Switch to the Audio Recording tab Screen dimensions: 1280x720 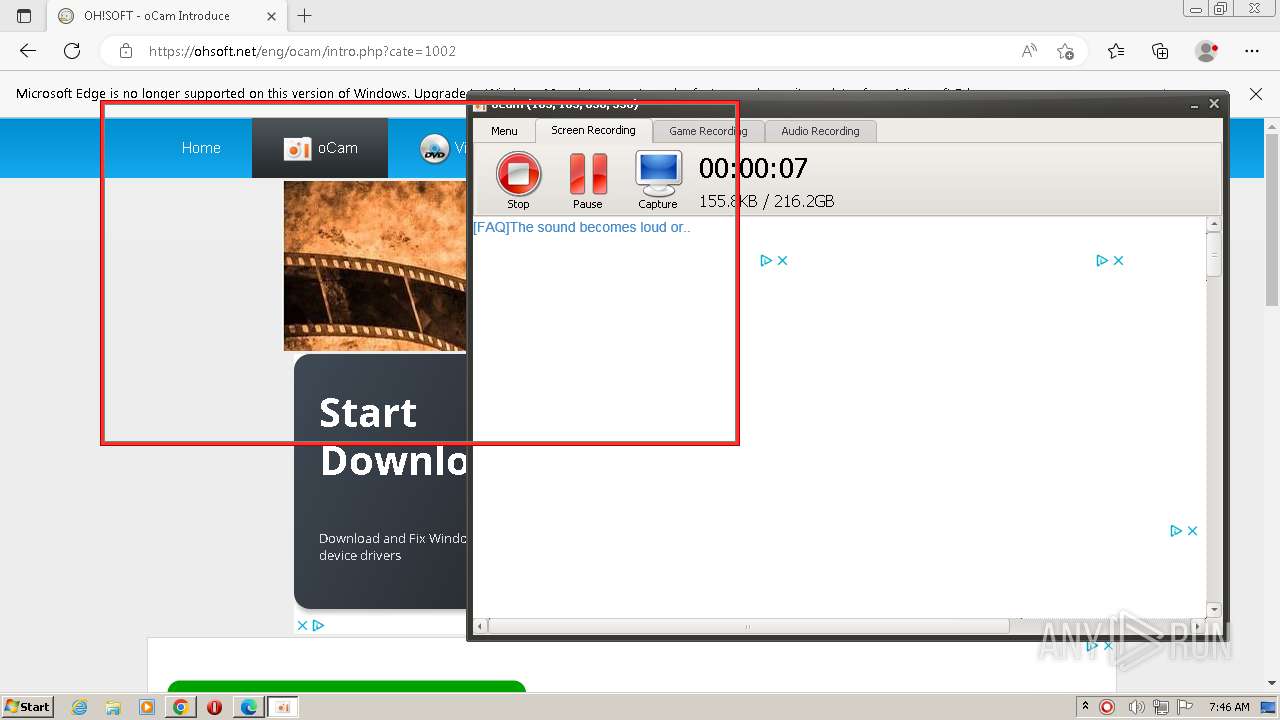(820, 131)
